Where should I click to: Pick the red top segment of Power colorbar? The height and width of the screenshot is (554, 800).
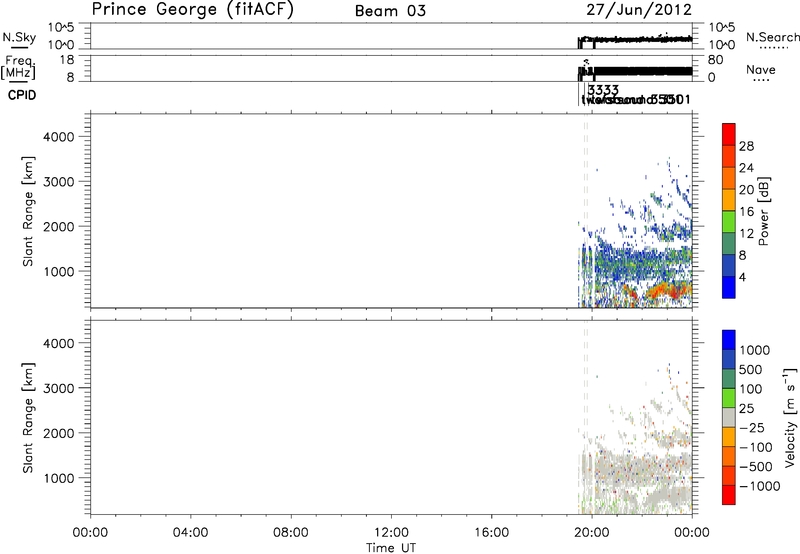[729, 134]
